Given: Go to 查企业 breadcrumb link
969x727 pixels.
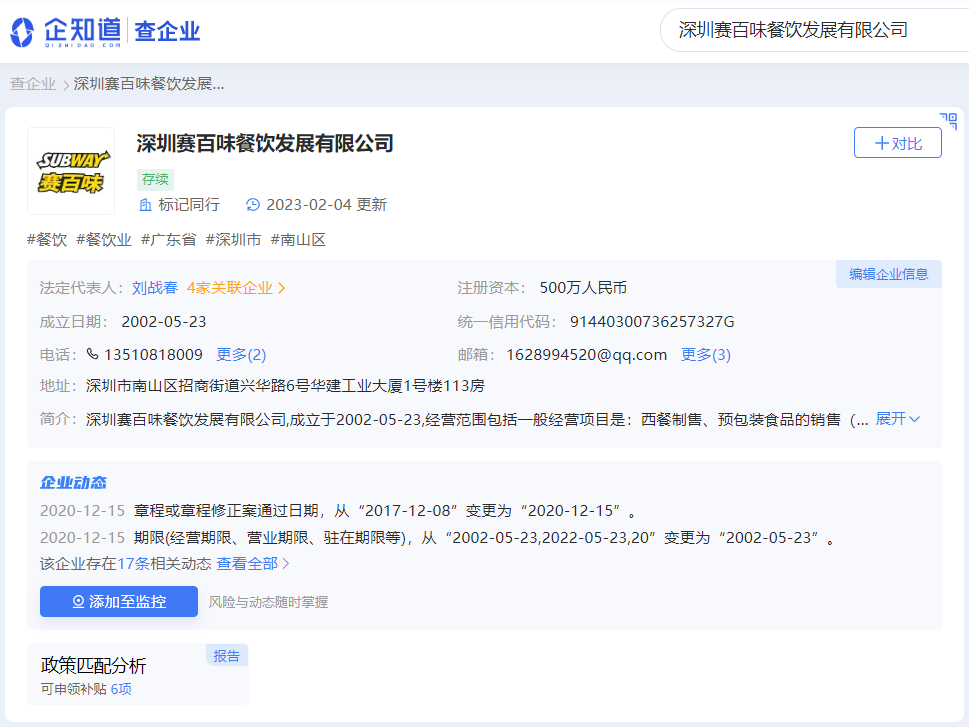Looking at the screenshot, I should [33, 84].
